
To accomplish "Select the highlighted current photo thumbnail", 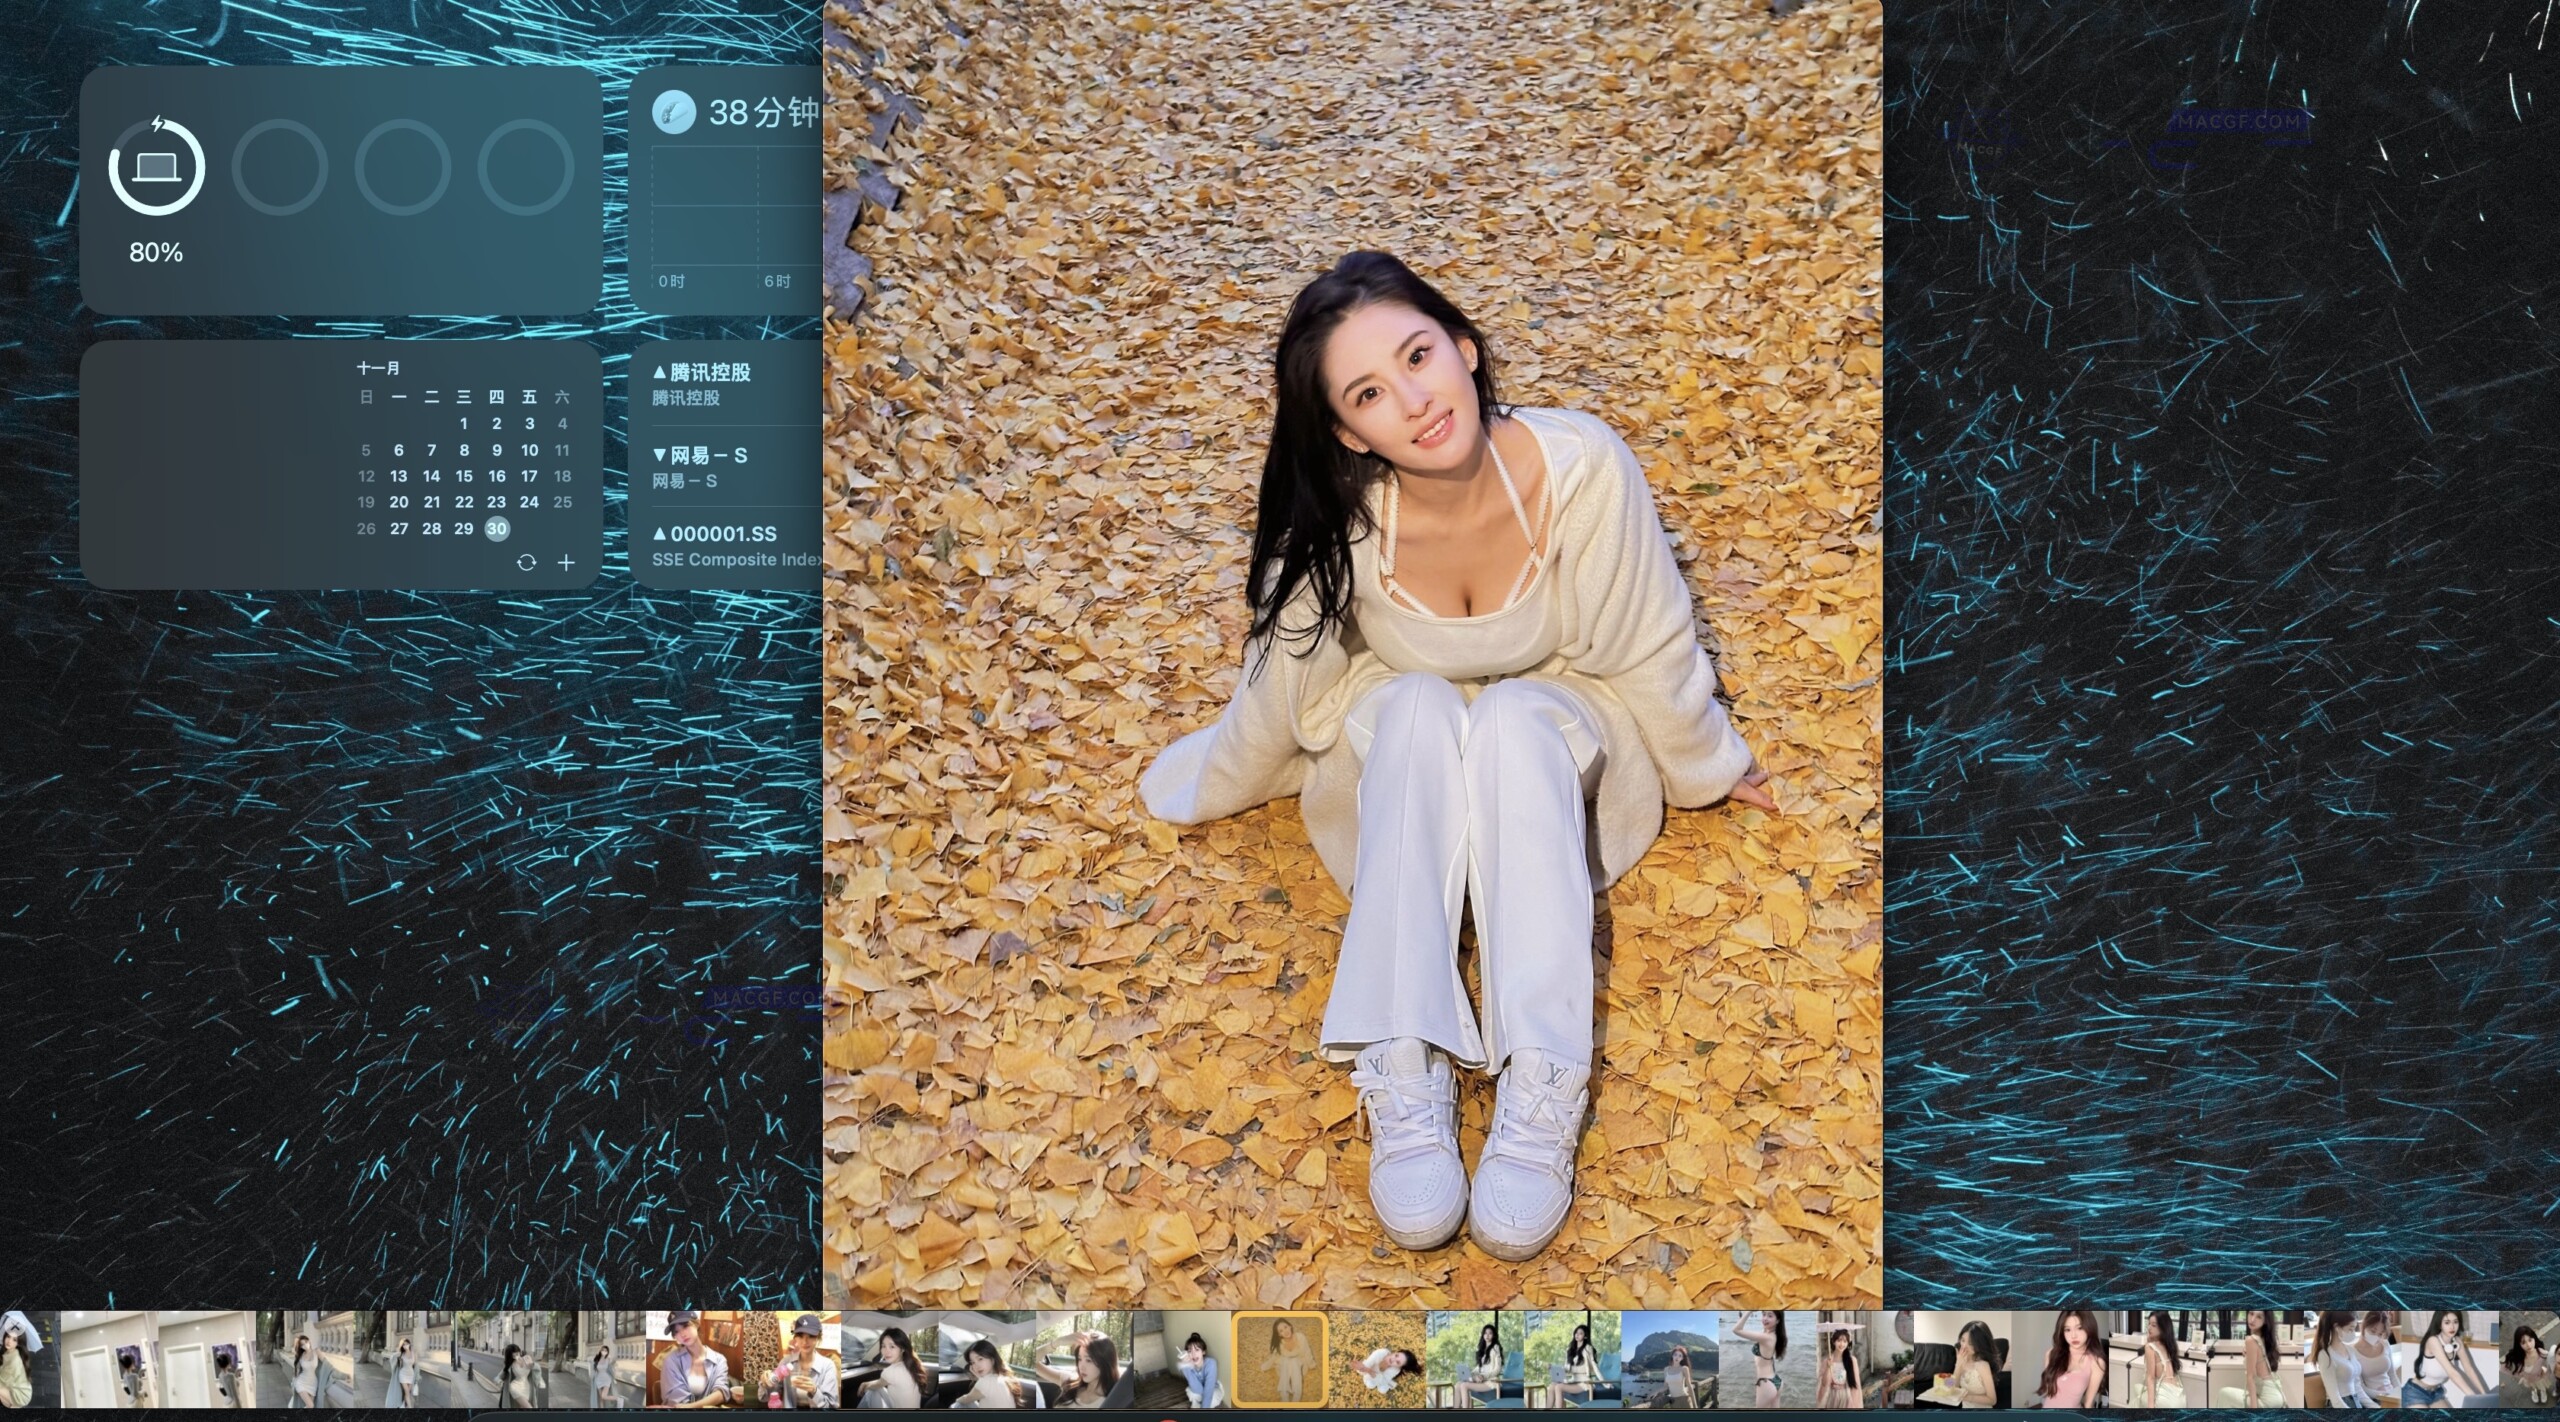I will click(x=1279, y=1359).
